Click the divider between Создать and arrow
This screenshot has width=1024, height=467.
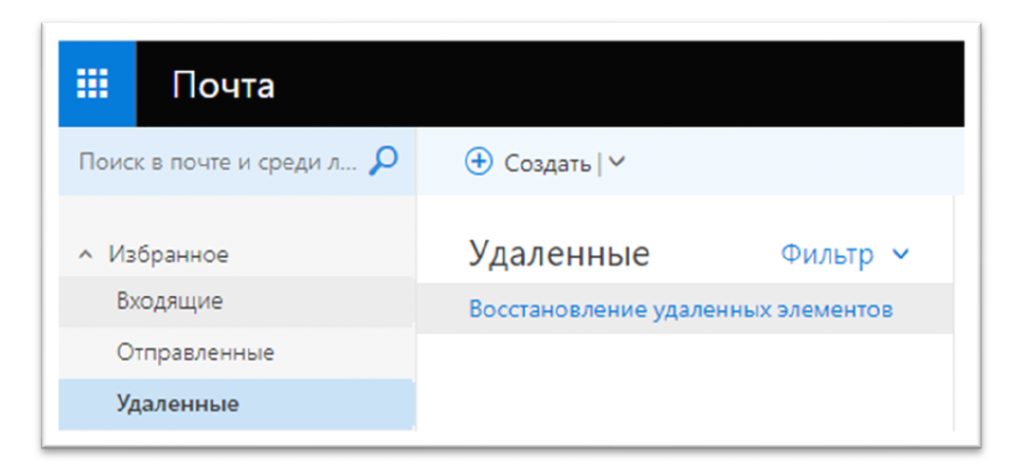[599, 163]
